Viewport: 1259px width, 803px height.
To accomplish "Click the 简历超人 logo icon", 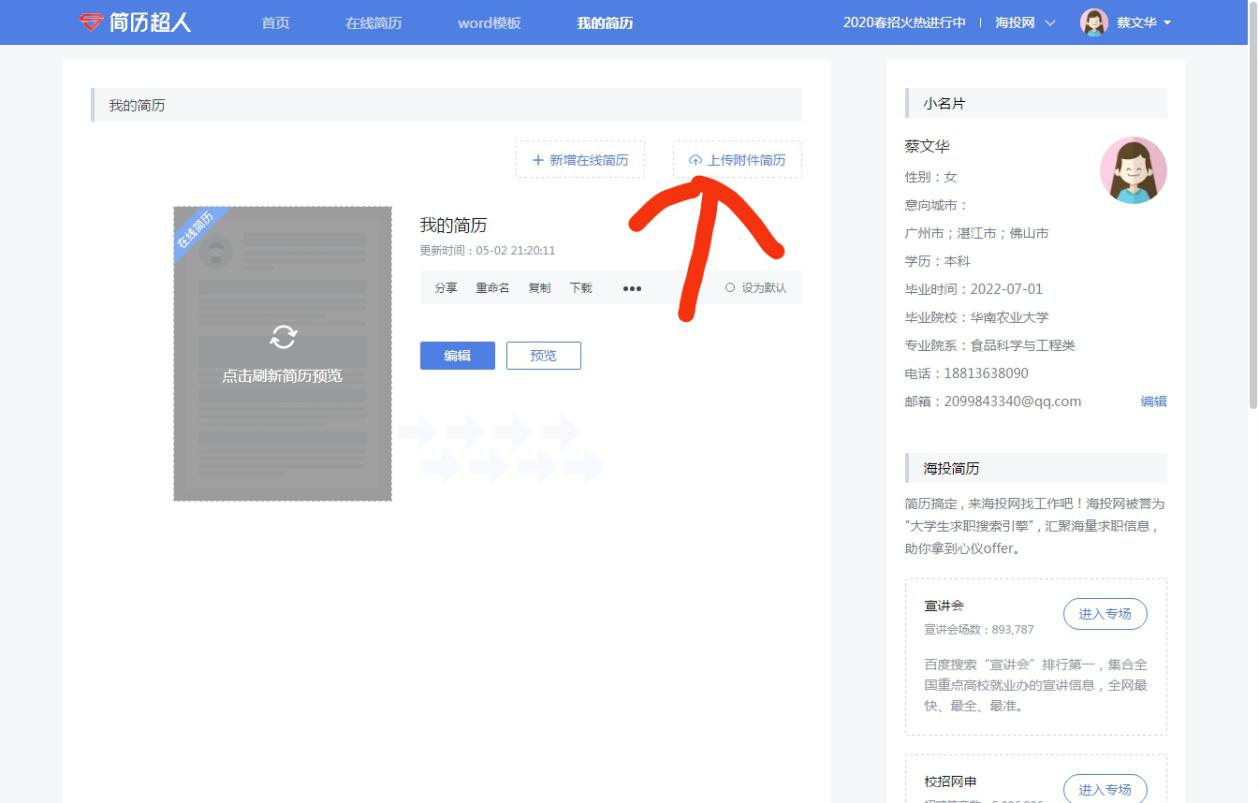I will click(x=91, y=22).
